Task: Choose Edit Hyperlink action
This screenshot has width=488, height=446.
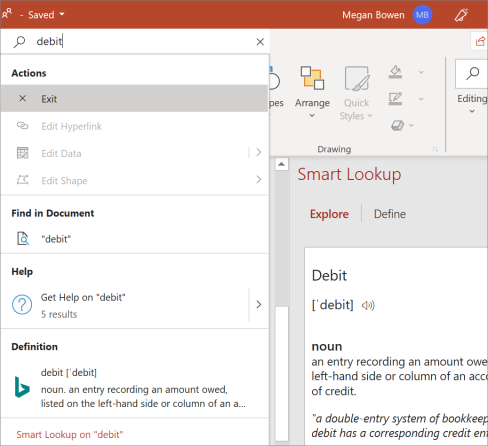Action: [x=135, y=126]
